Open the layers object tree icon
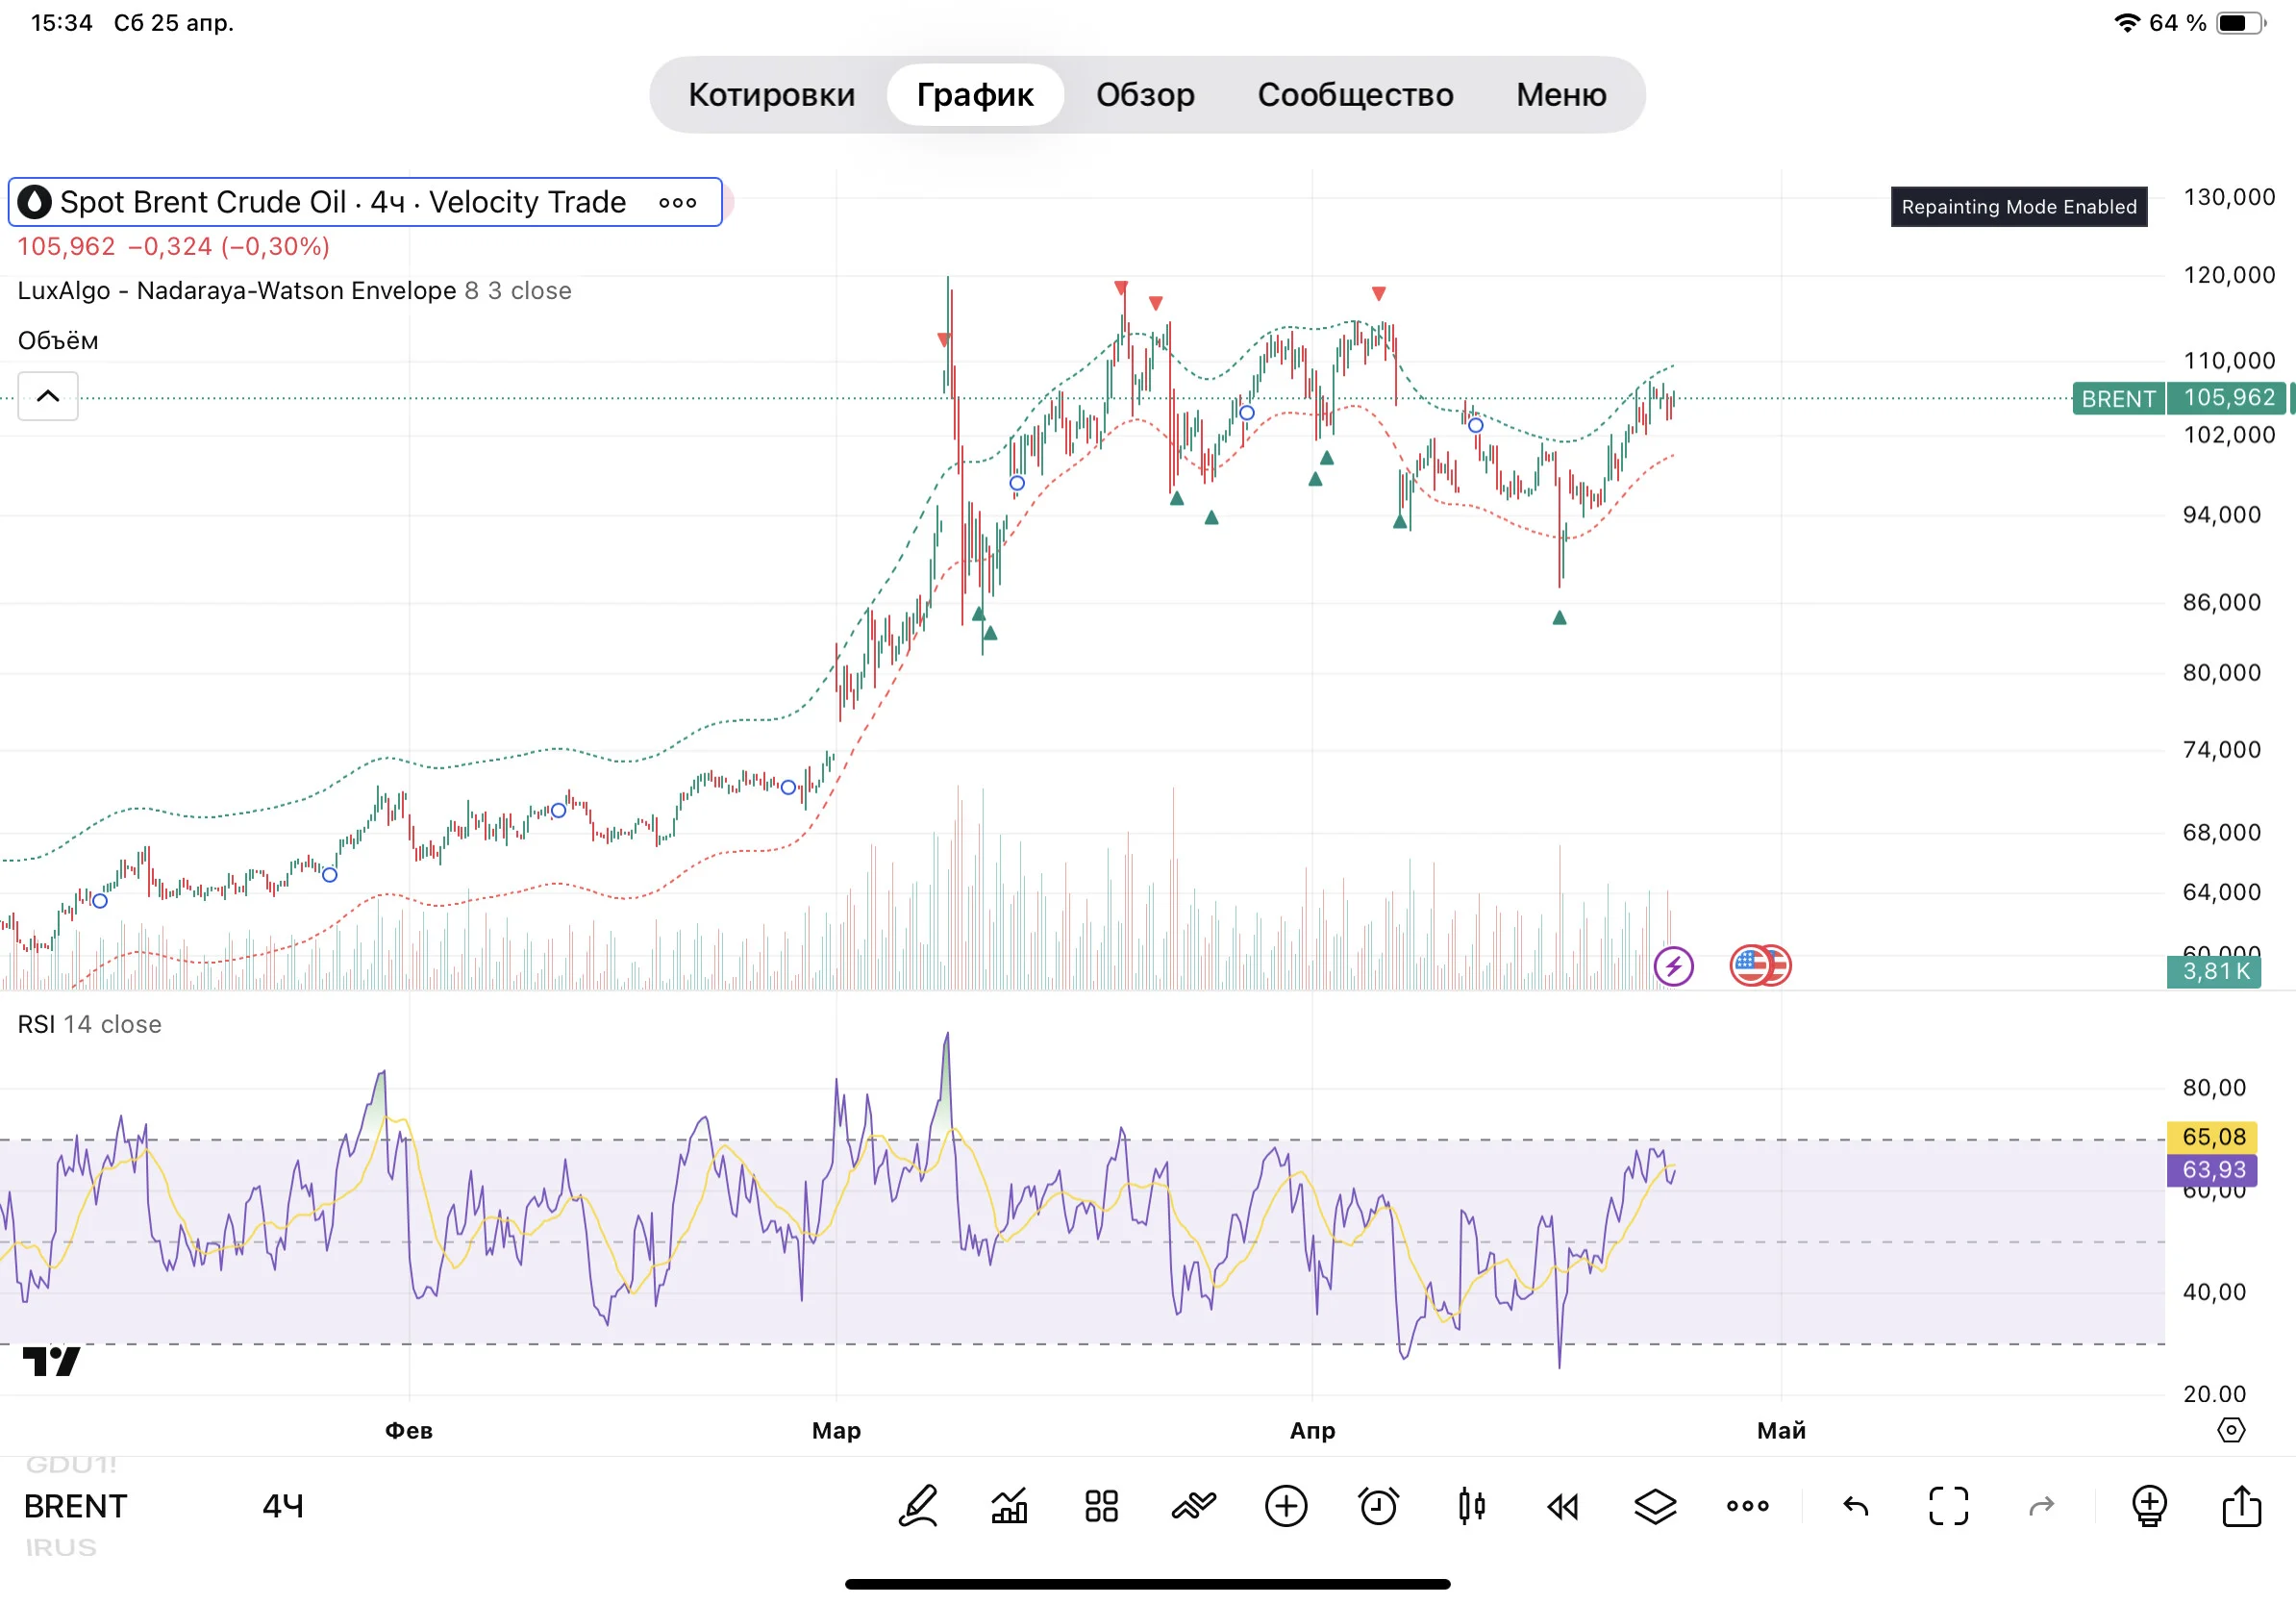Image resolution: width=2296 pixels, height=1604 pixels. [x=1655, y=1506]
